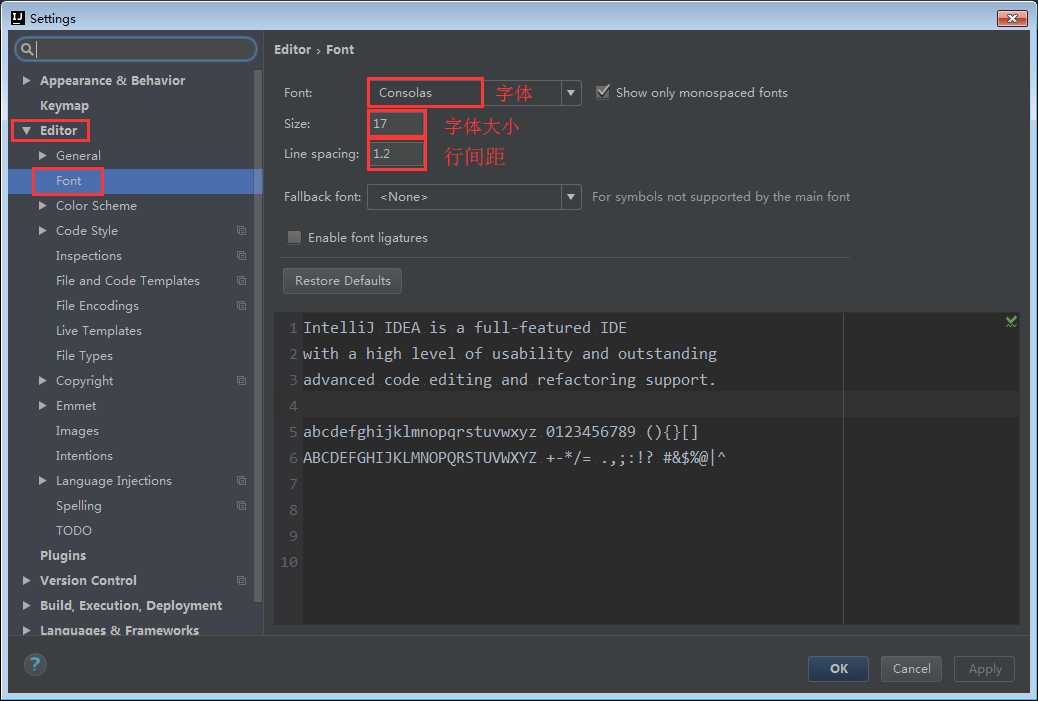Expand Languages & Frameworks arrow
Screen dimensions: 1038x701
[x=26, y=630]
